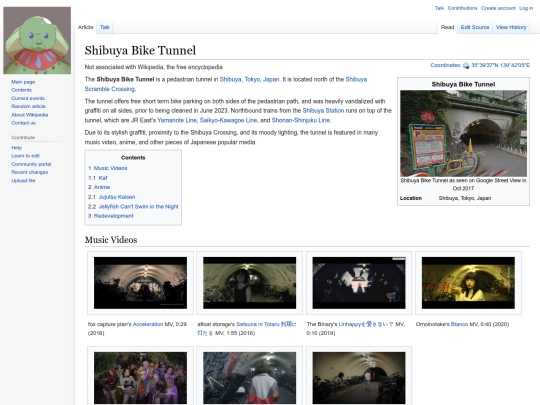Image resolution: width=540 pixels, height=405 pixels.
Task: Open the Saikyo-Kawagoe Line link
Action: [228, 120]
